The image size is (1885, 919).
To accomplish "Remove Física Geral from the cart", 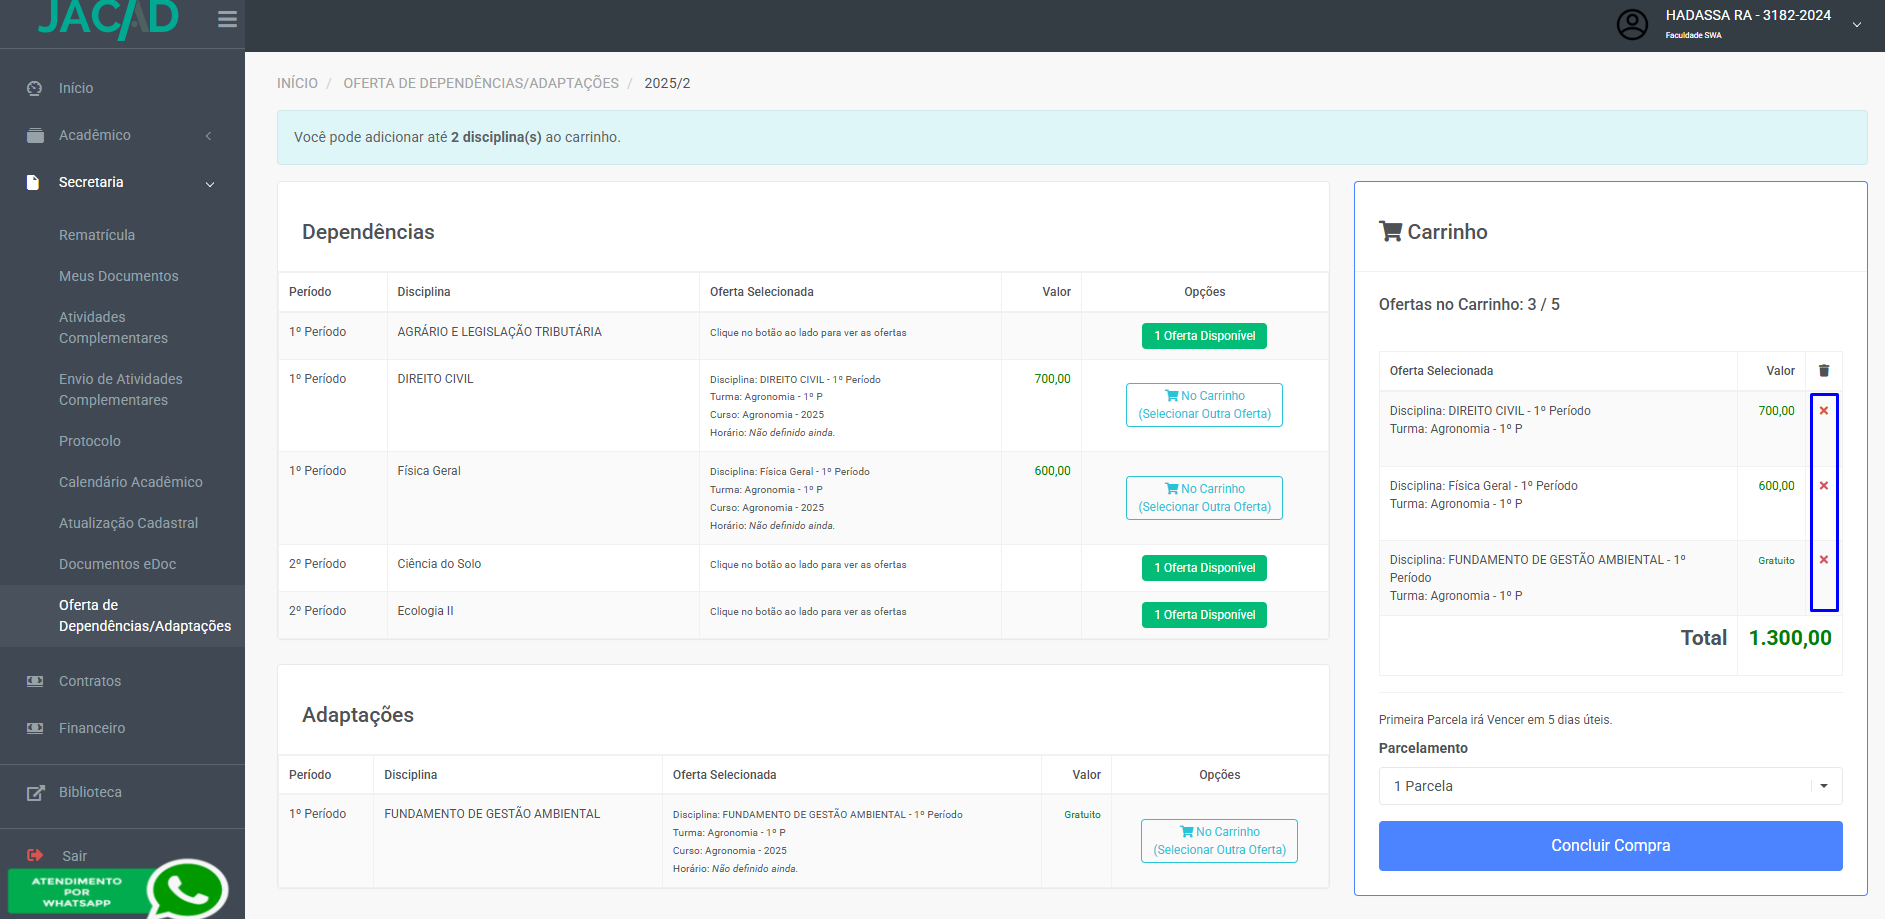I will point(1824,486).
